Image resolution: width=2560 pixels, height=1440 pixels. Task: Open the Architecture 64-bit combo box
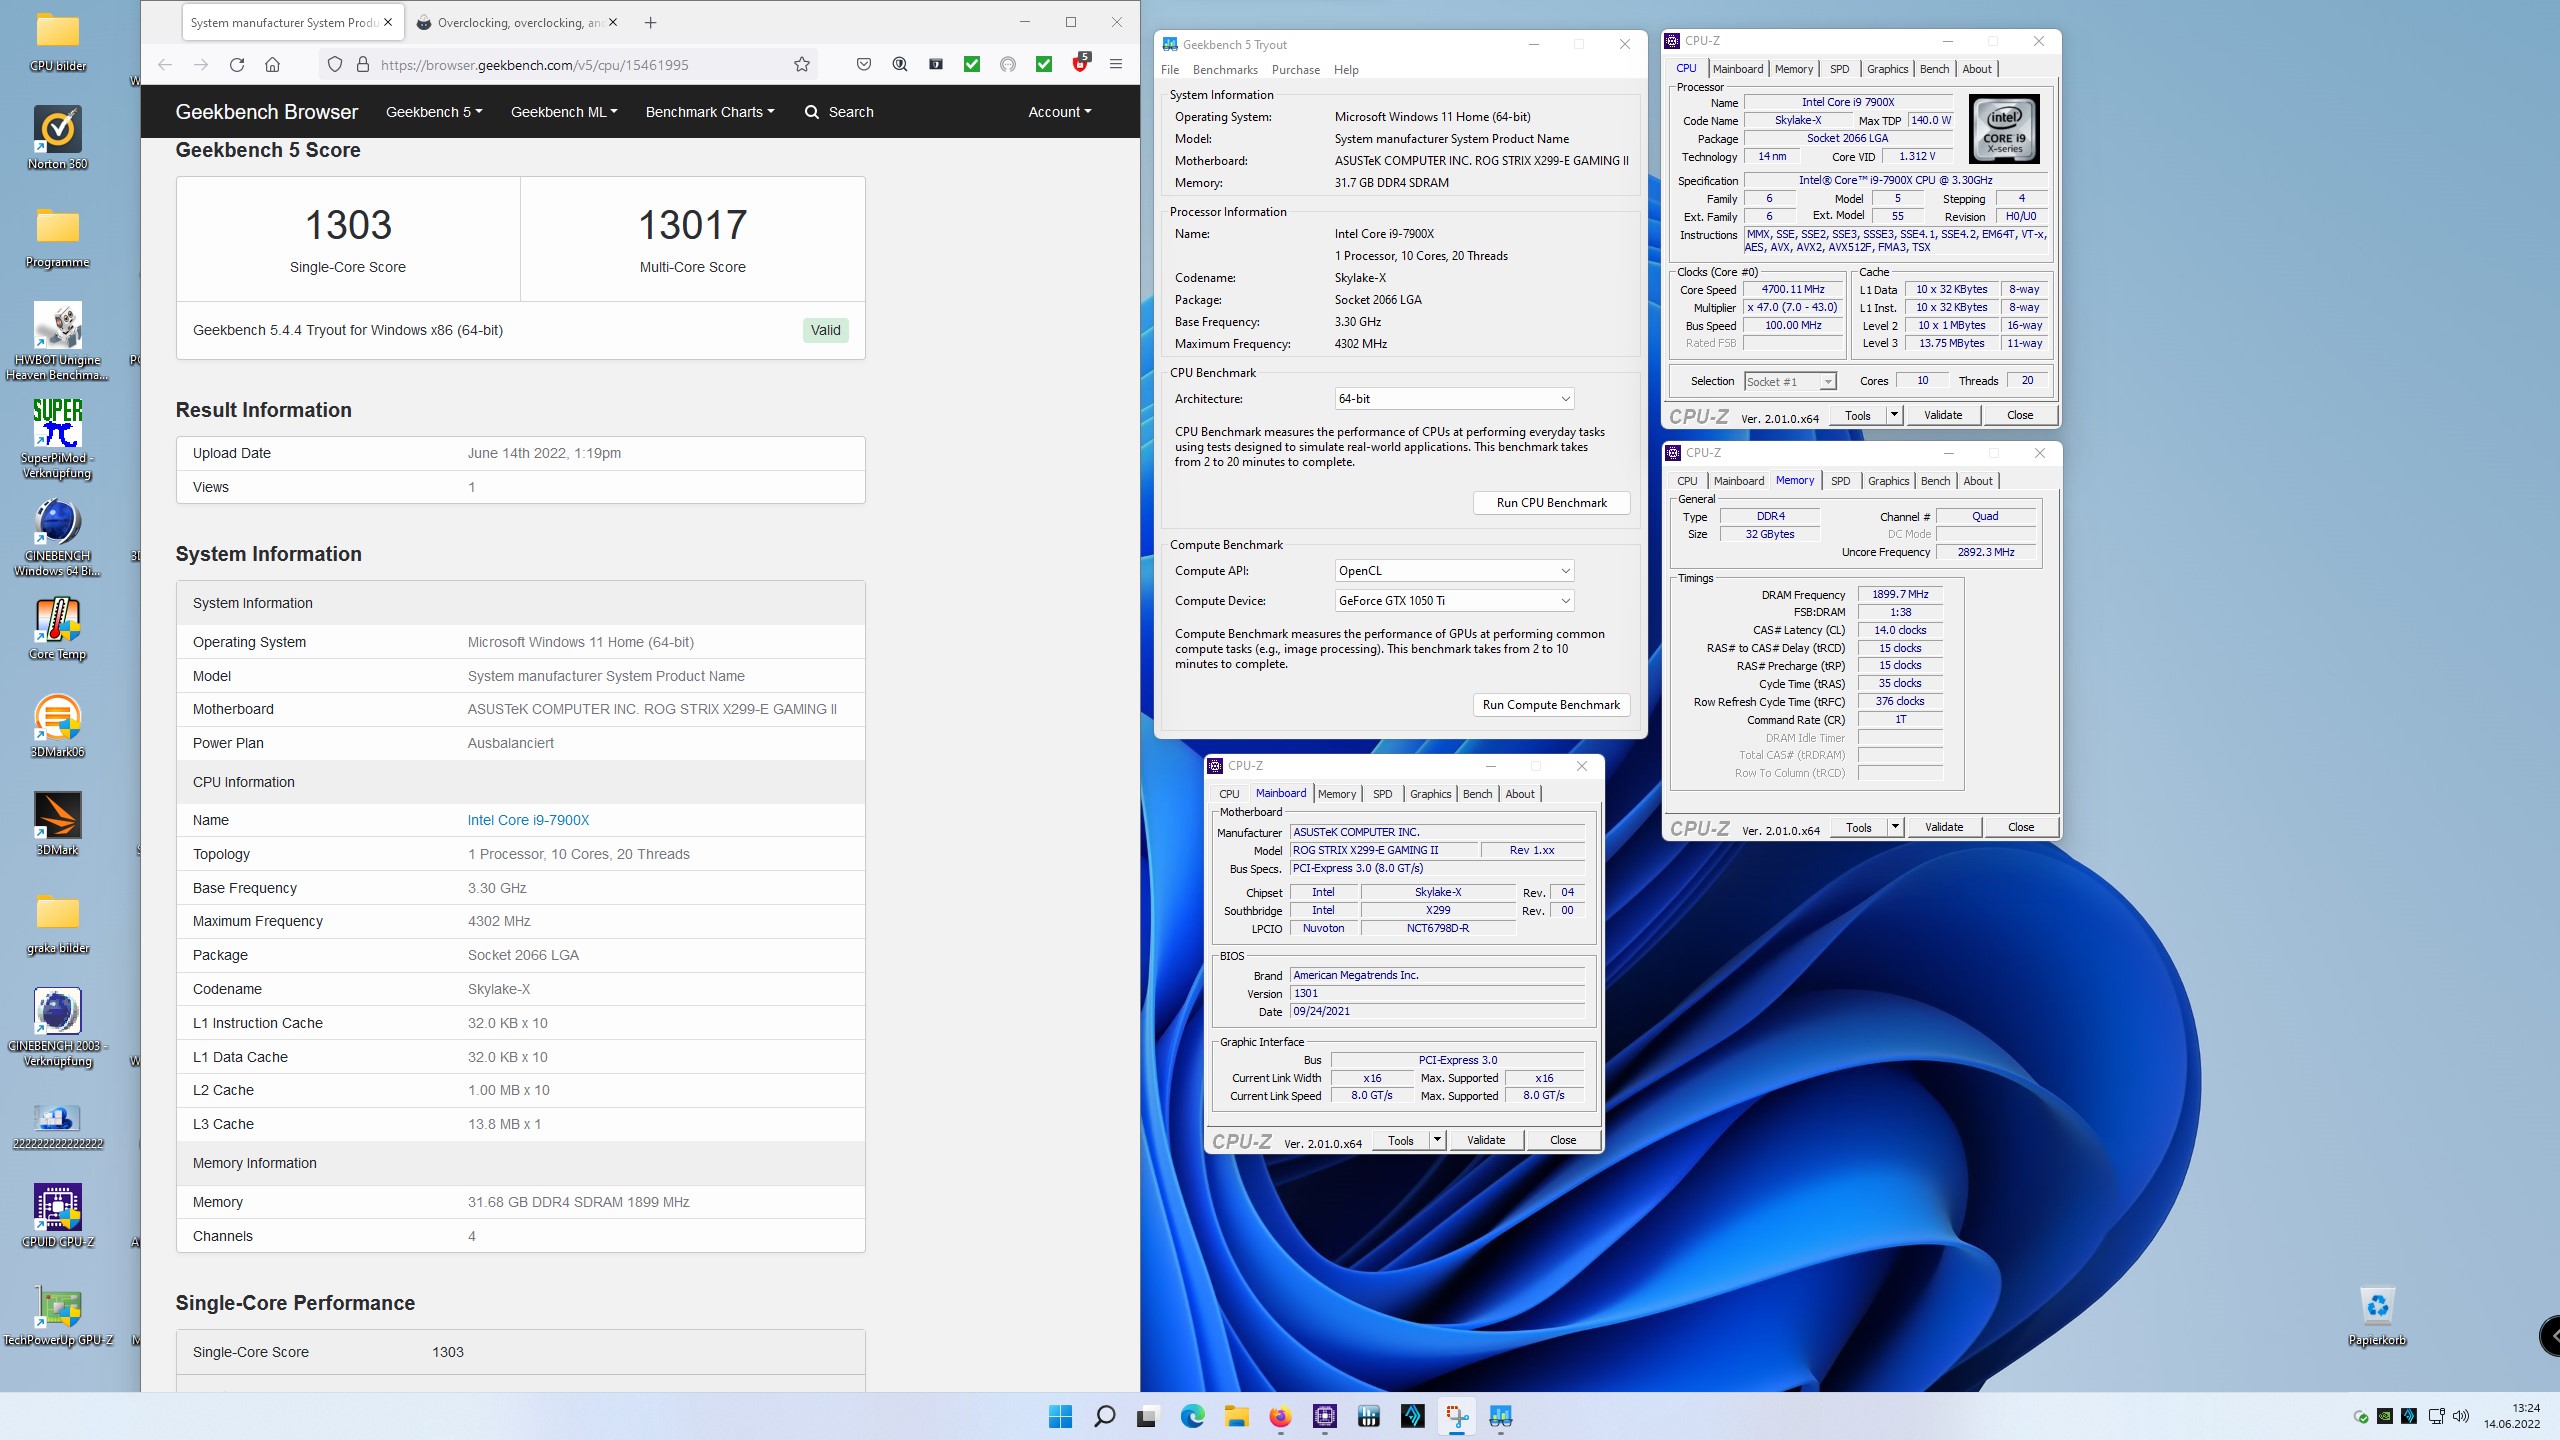pyautogui.click(x=1454, y=399)
